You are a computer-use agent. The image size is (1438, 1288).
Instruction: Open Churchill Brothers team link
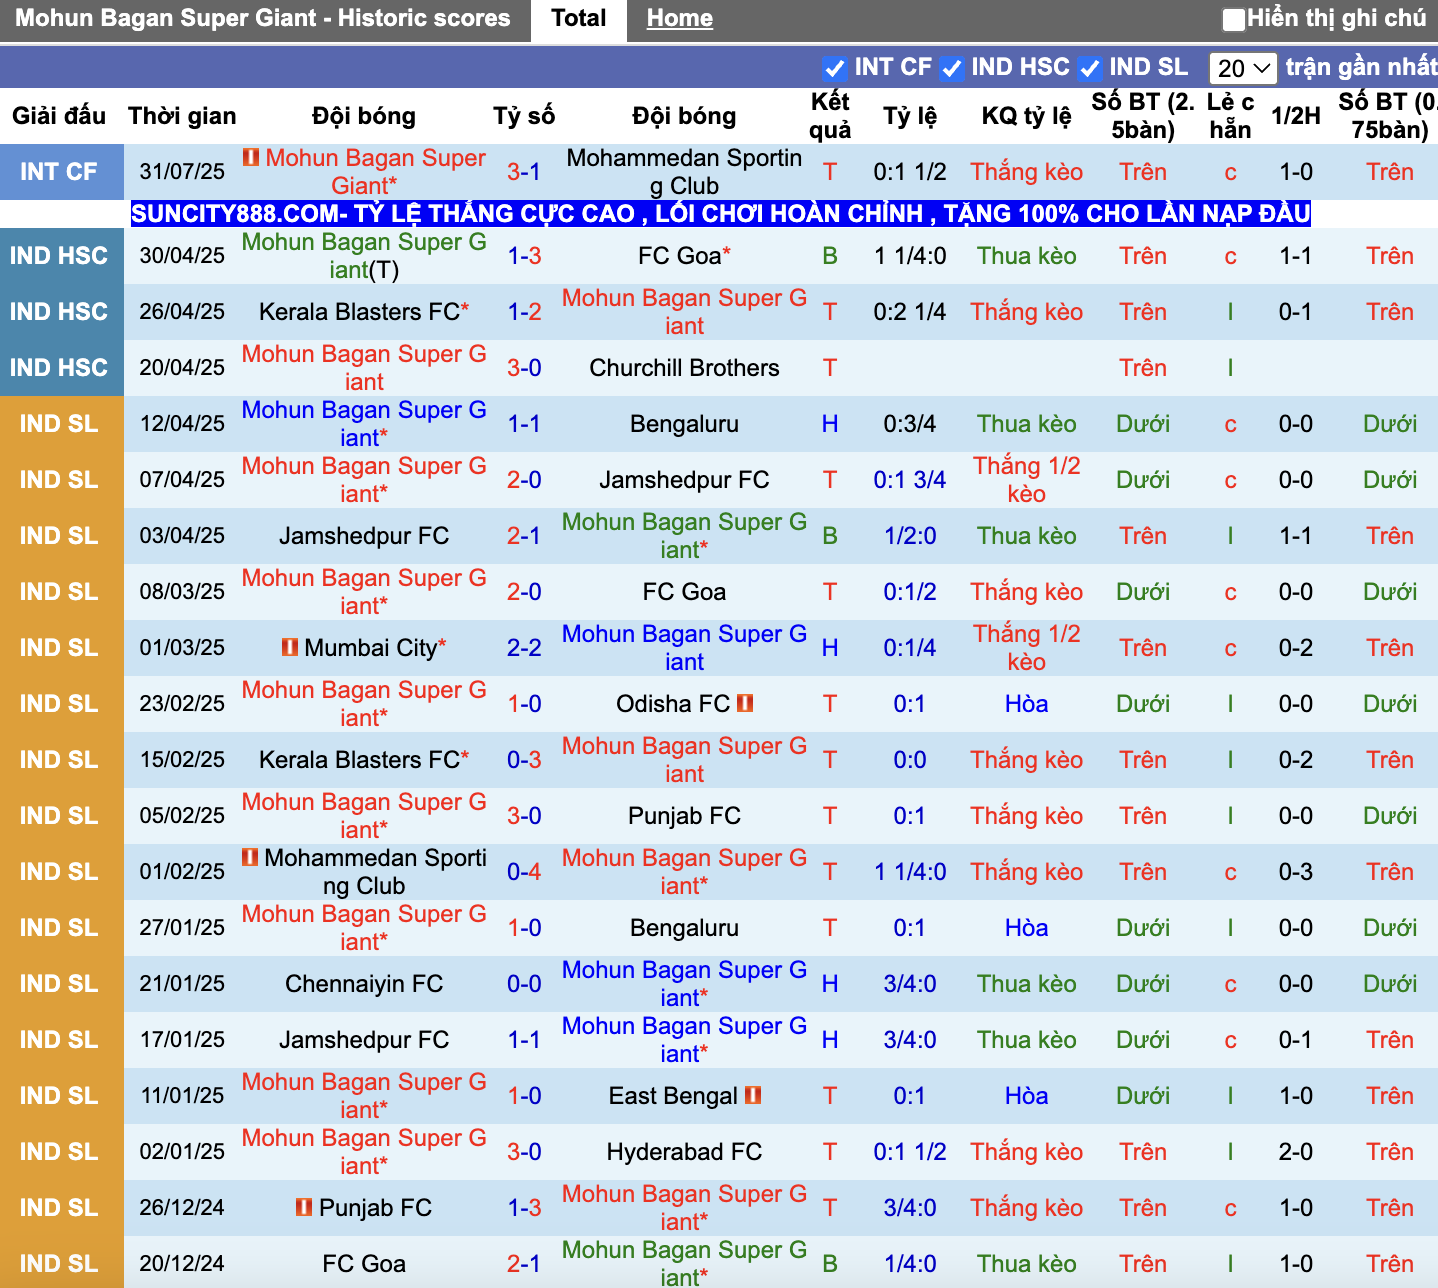[684, 368]
